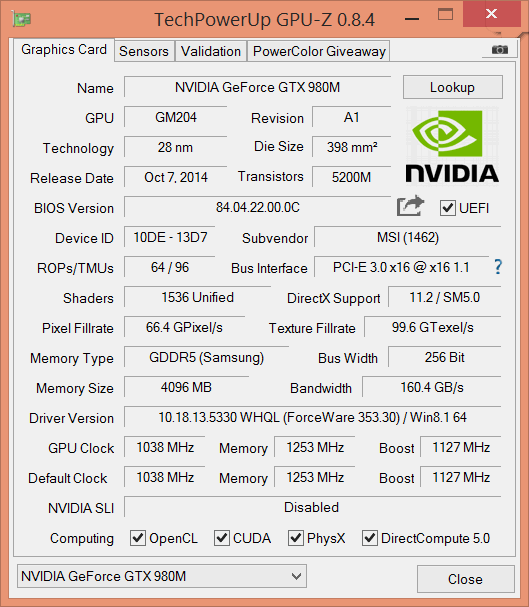Click the NVIDIA logo image
Screen dimensions: 529x607
click(452, 147)
